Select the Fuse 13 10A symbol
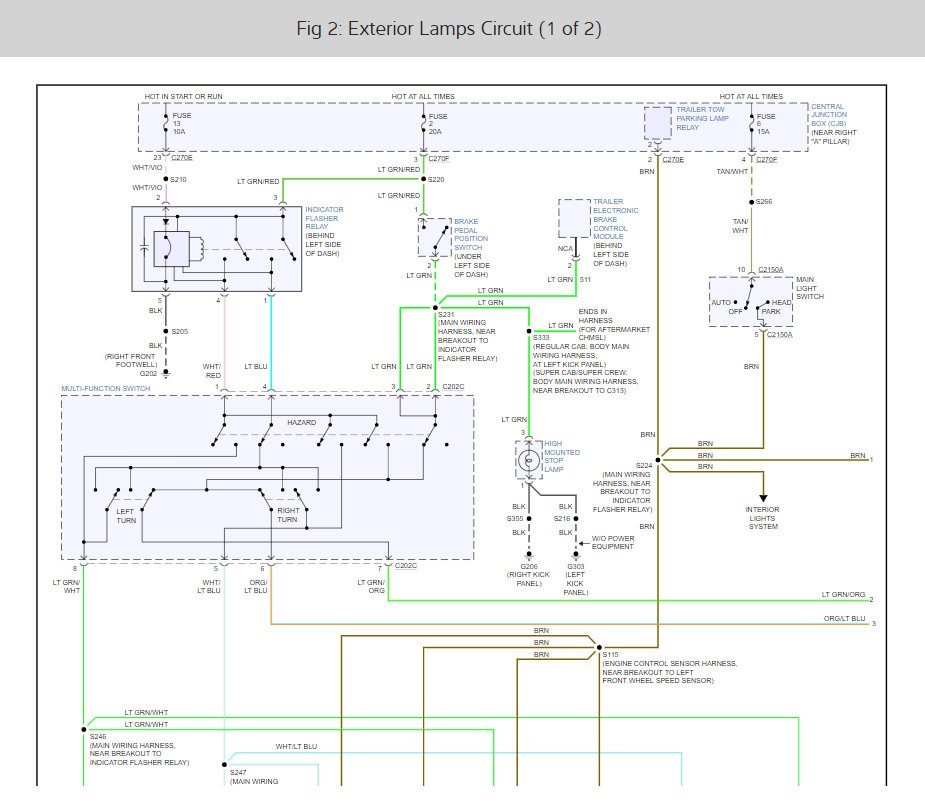Screen dimensions: 925x812 (x=166, y=124)
